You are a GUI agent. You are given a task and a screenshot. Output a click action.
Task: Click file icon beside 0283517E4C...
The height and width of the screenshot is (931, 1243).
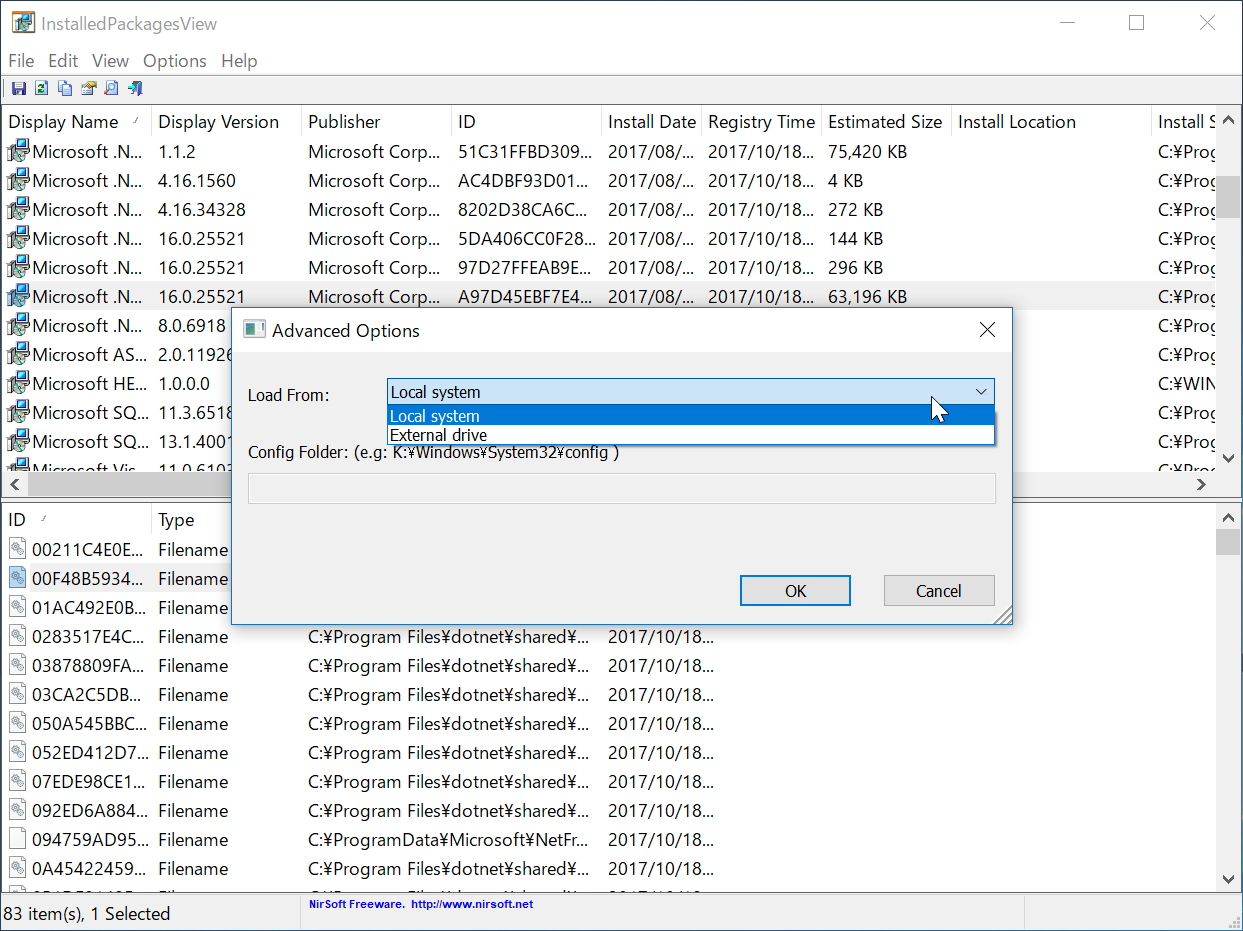point(18,636)
